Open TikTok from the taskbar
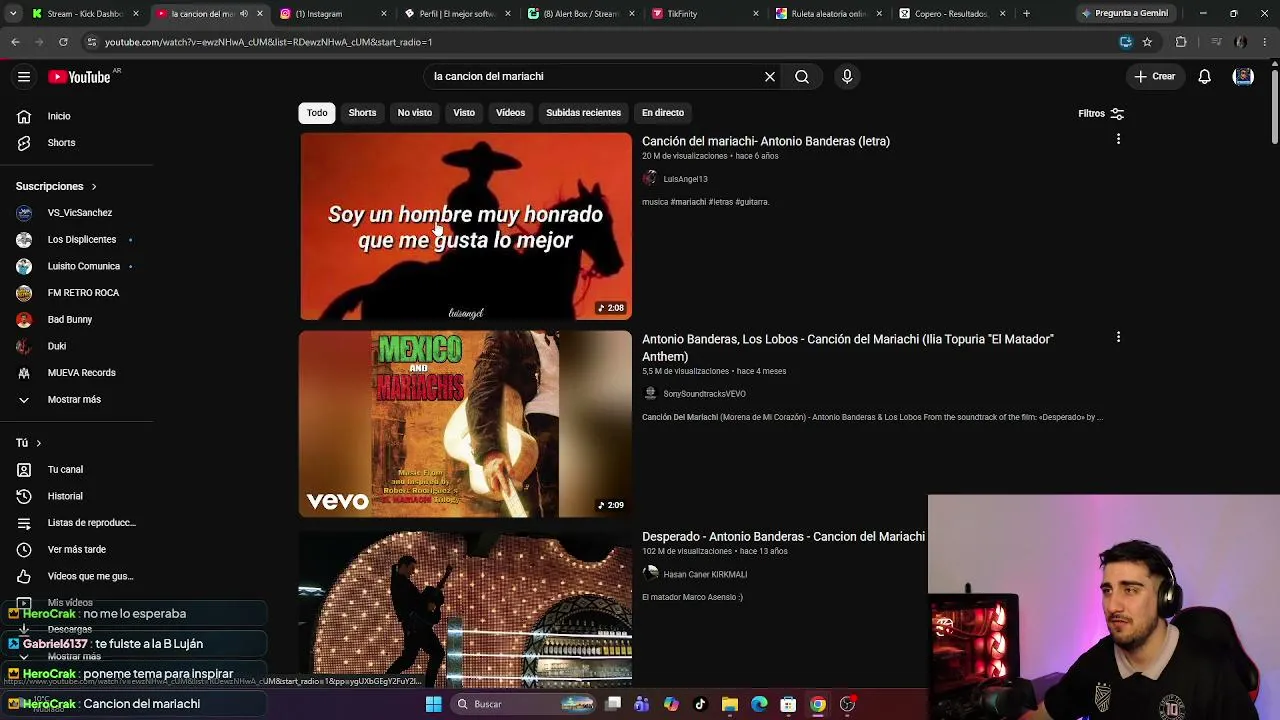 click(x=700, y=704)
